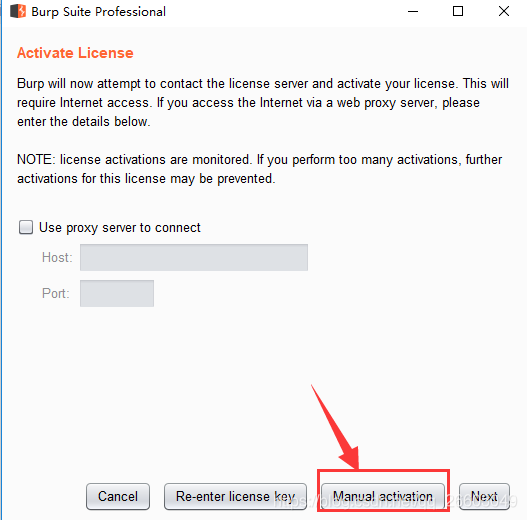Click the red arrow annotation above Manual activation
The height and width of the screenshot is (520, 527).
[335, 427]
